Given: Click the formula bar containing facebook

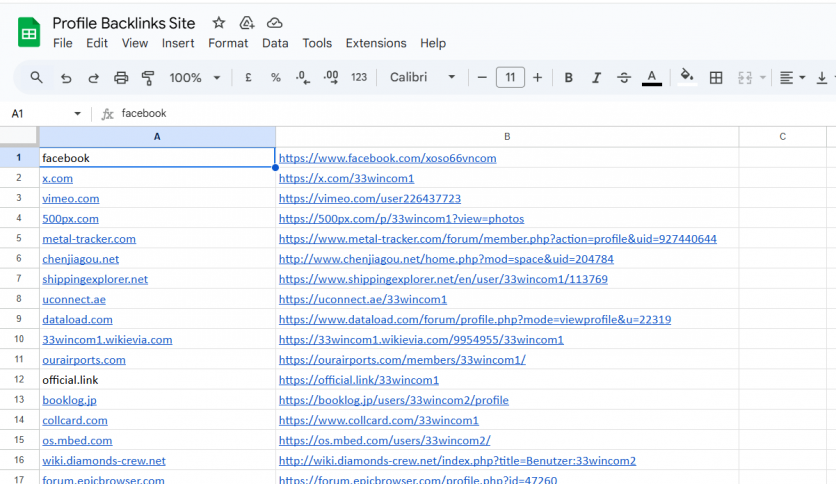Looking at the screenshot, I should point(475,114).
